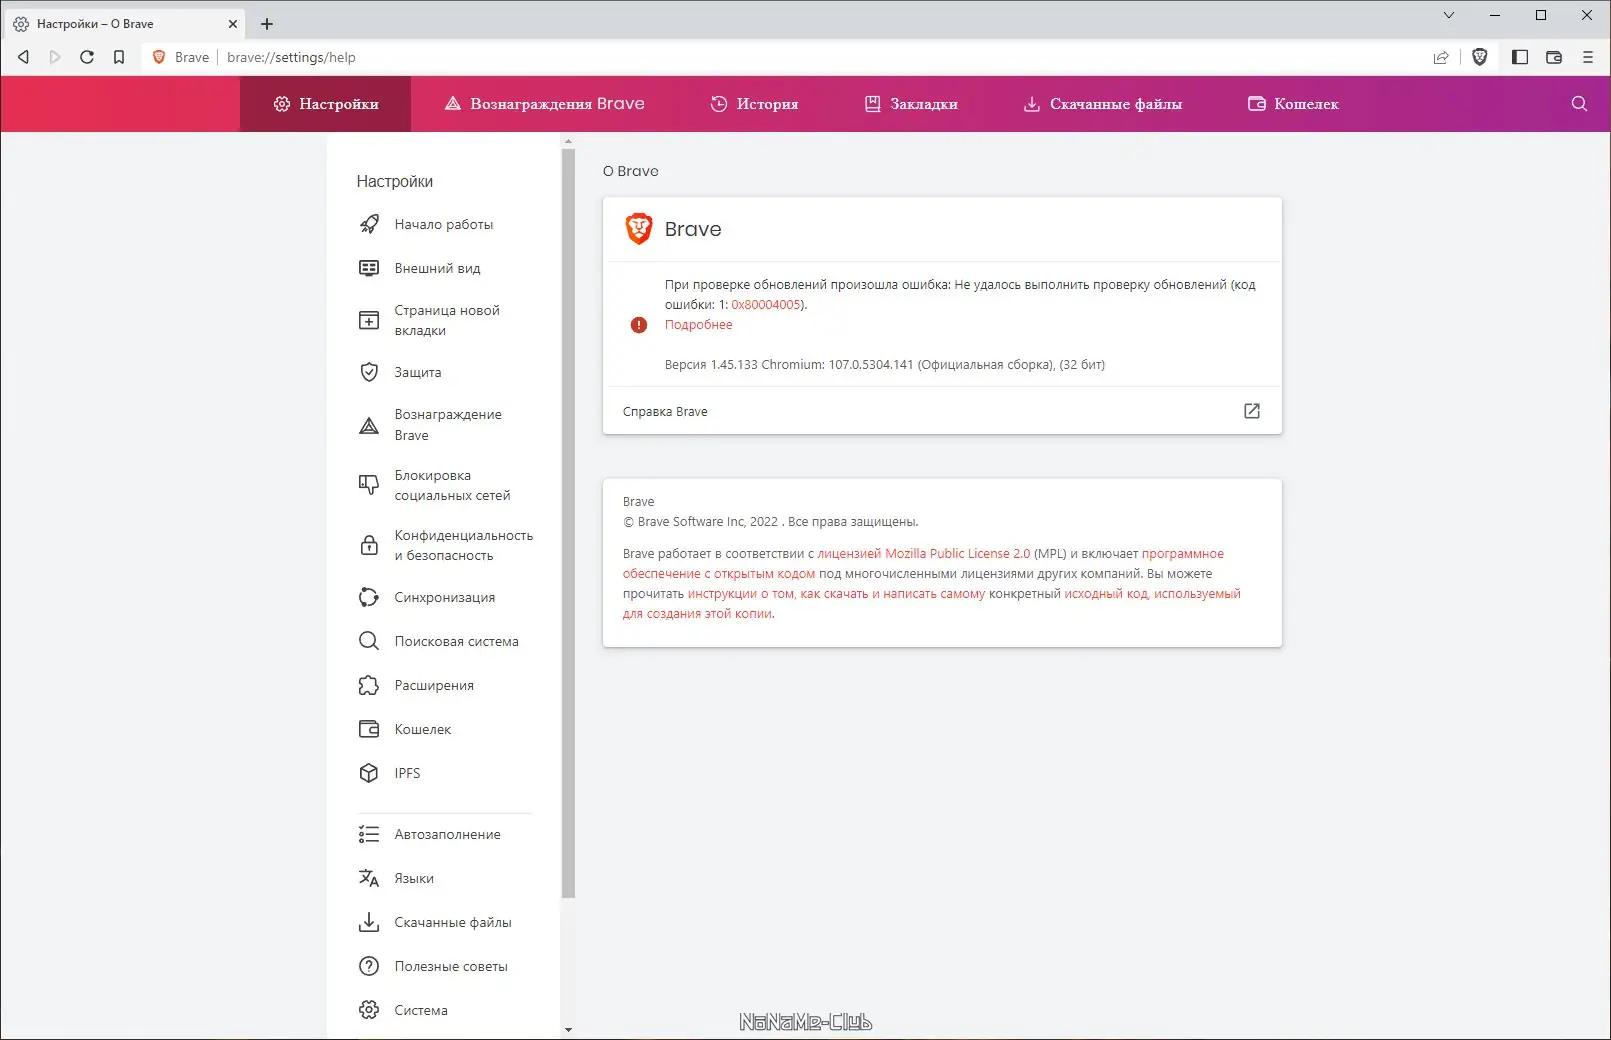Go to Синхронизация settings section

(444, 597)
